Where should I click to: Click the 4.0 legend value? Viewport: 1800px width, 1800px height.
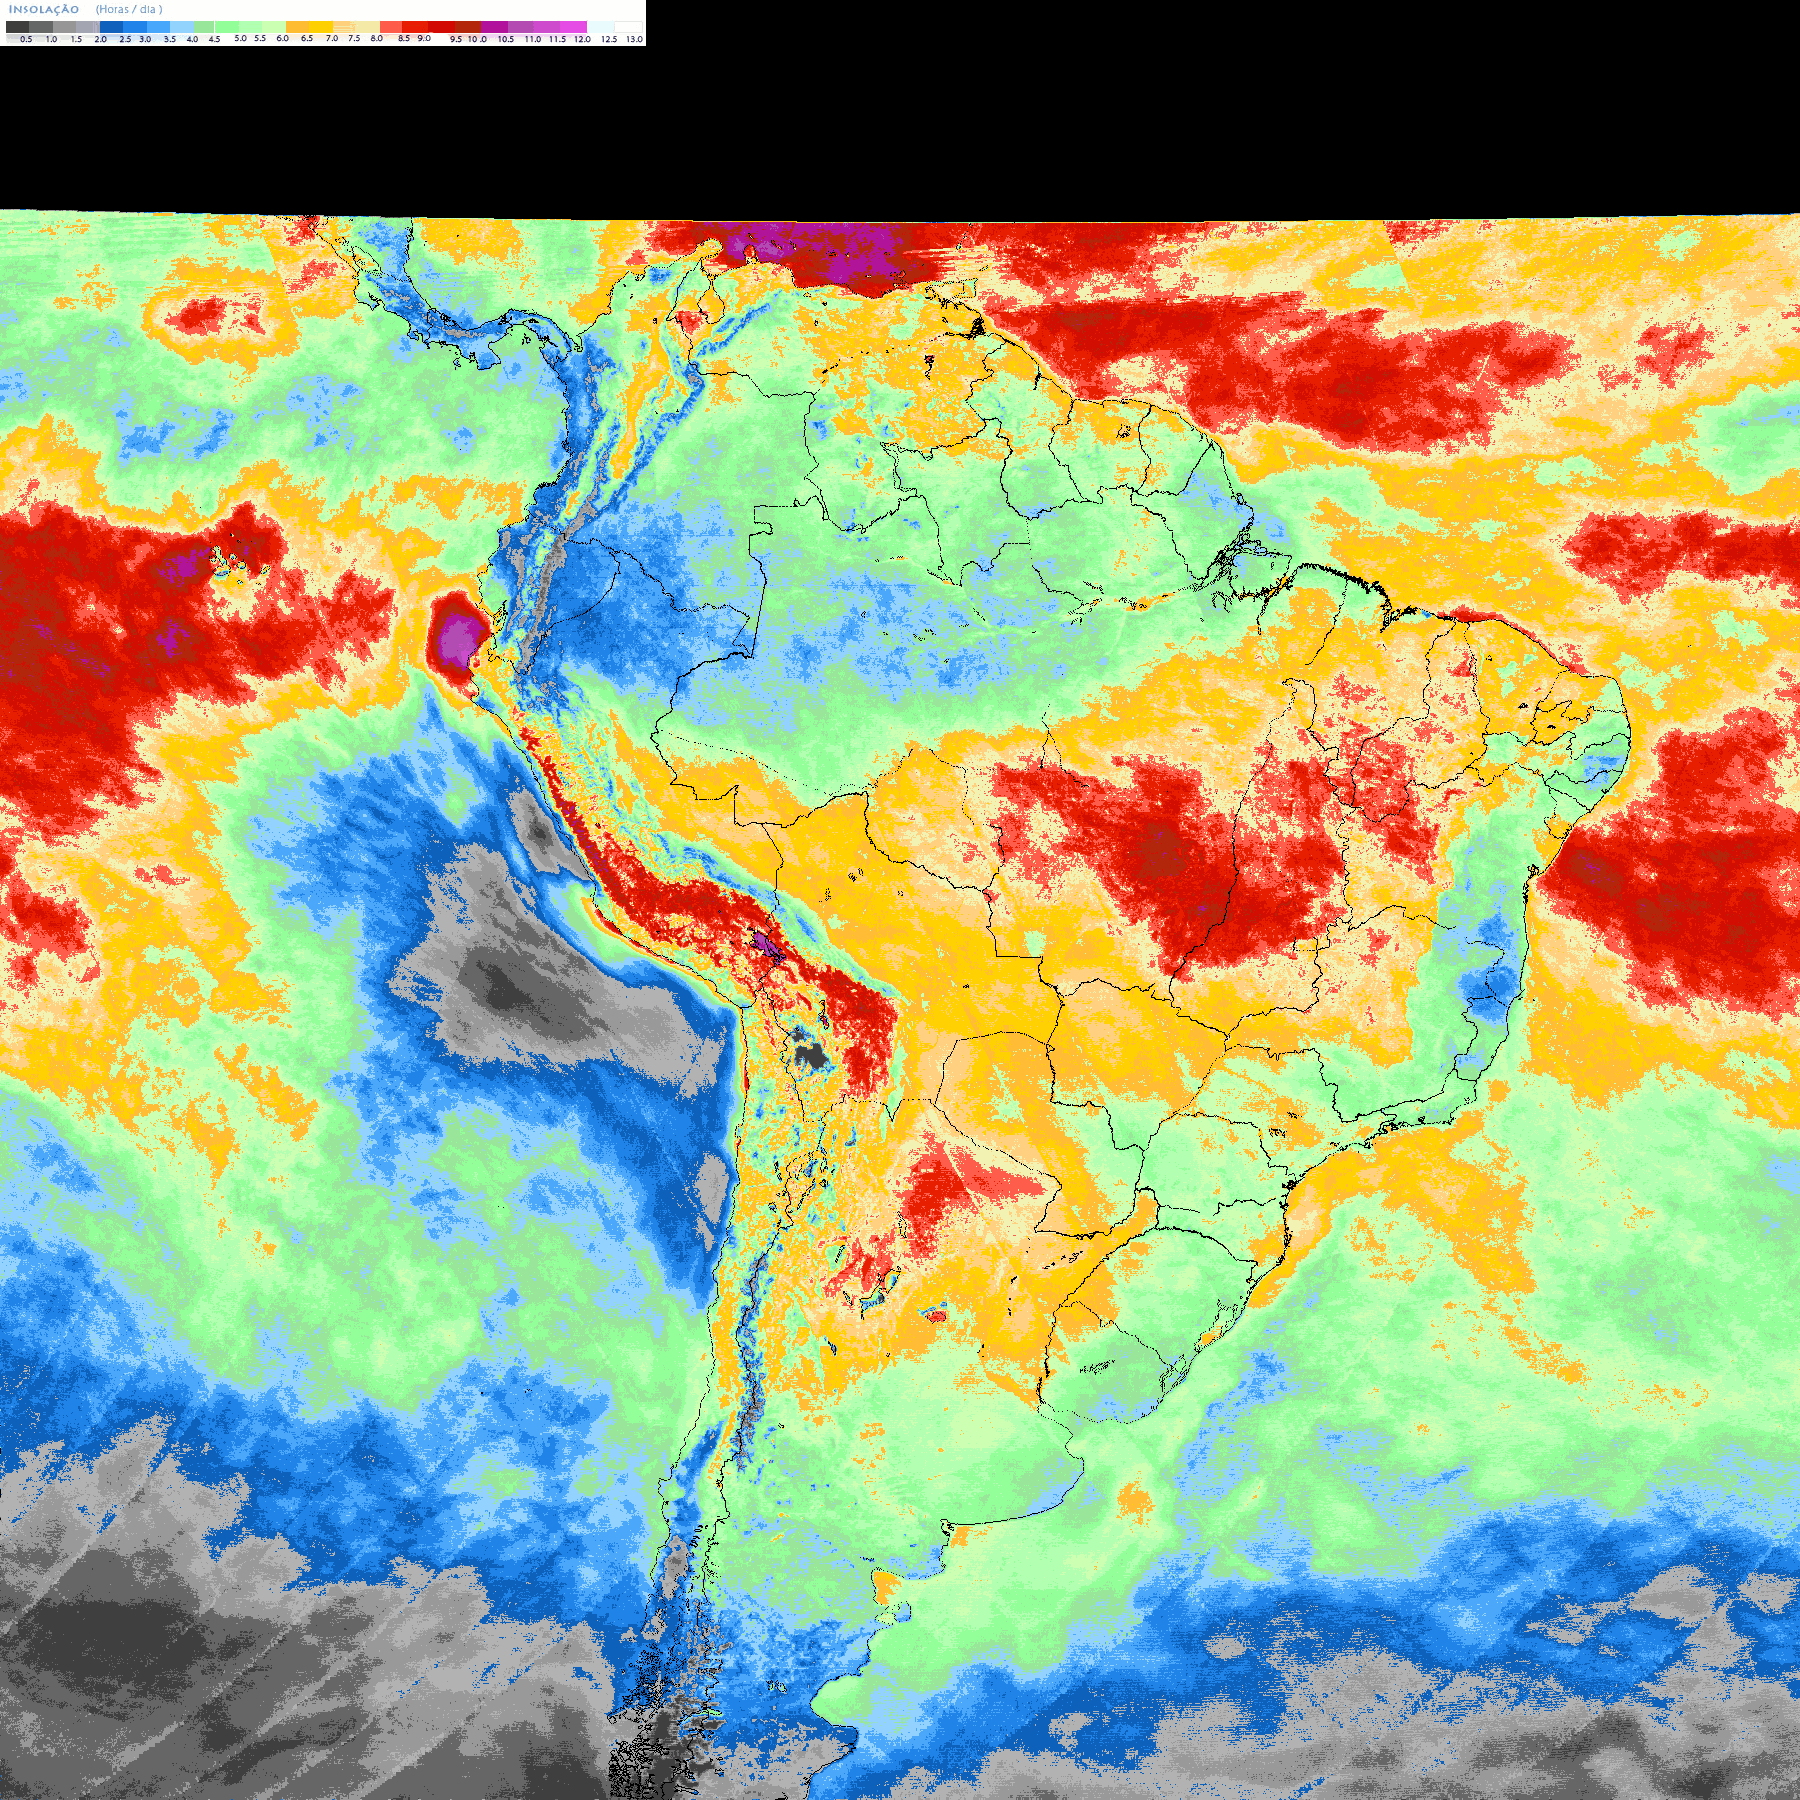pos(192,39)
